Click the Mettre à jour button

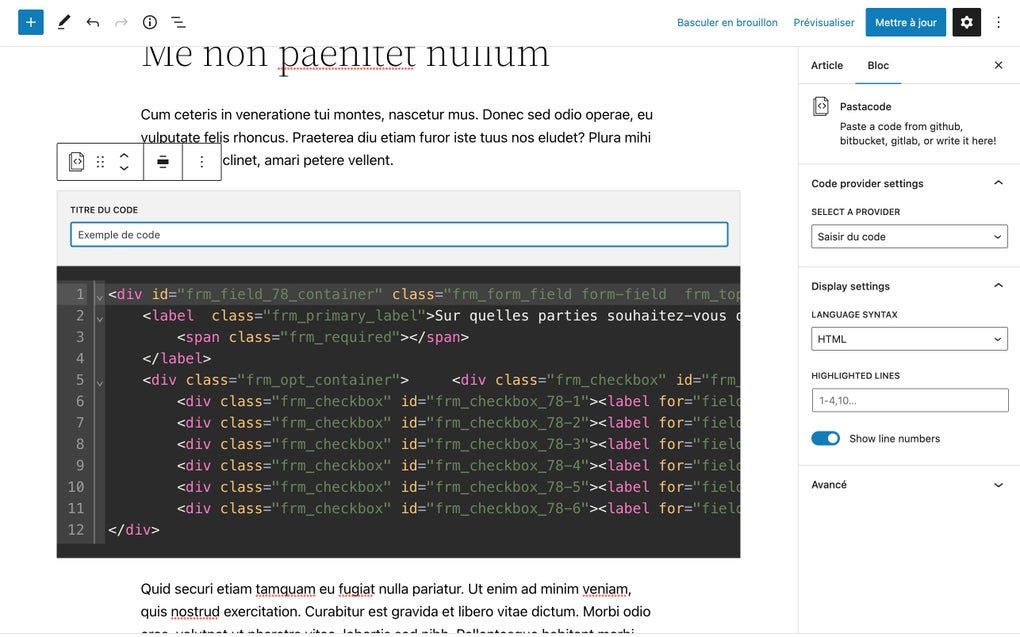coord(905,22)
